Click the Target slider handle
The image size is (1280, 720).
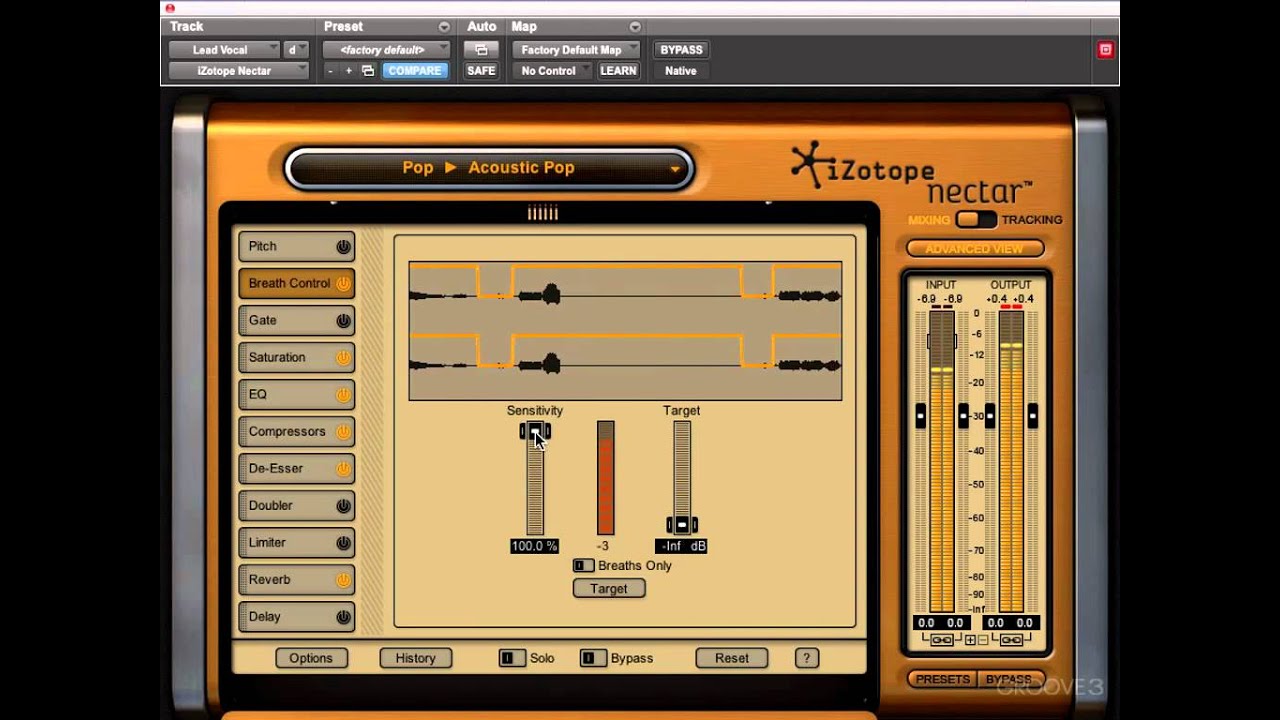pyautogui.click(x=682, y=525)
